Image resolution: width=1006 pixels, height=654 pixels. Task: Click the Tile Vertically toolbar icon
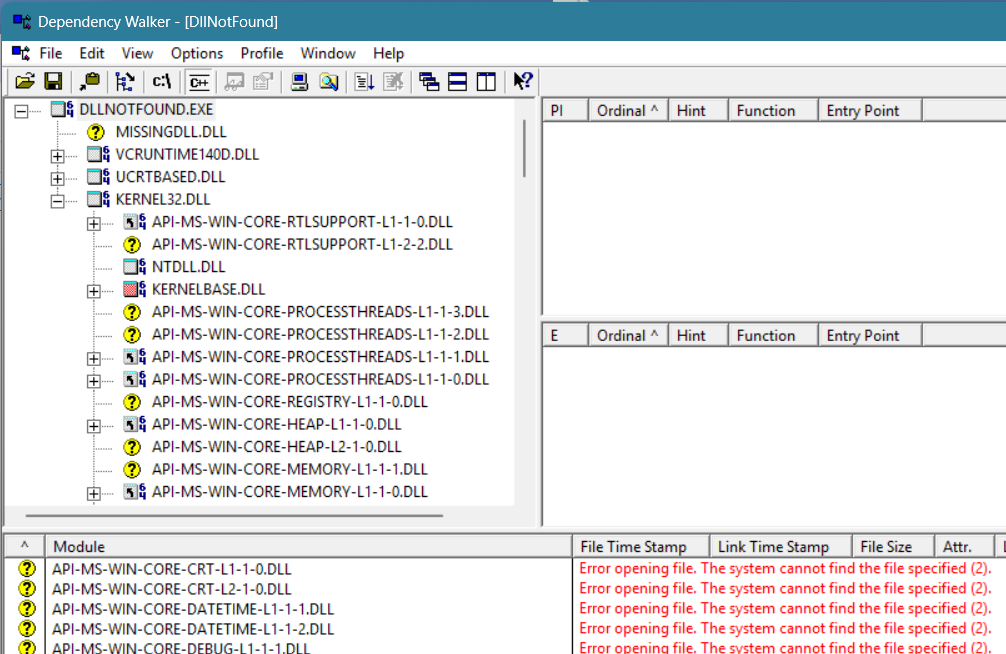(x=486, y=82)
